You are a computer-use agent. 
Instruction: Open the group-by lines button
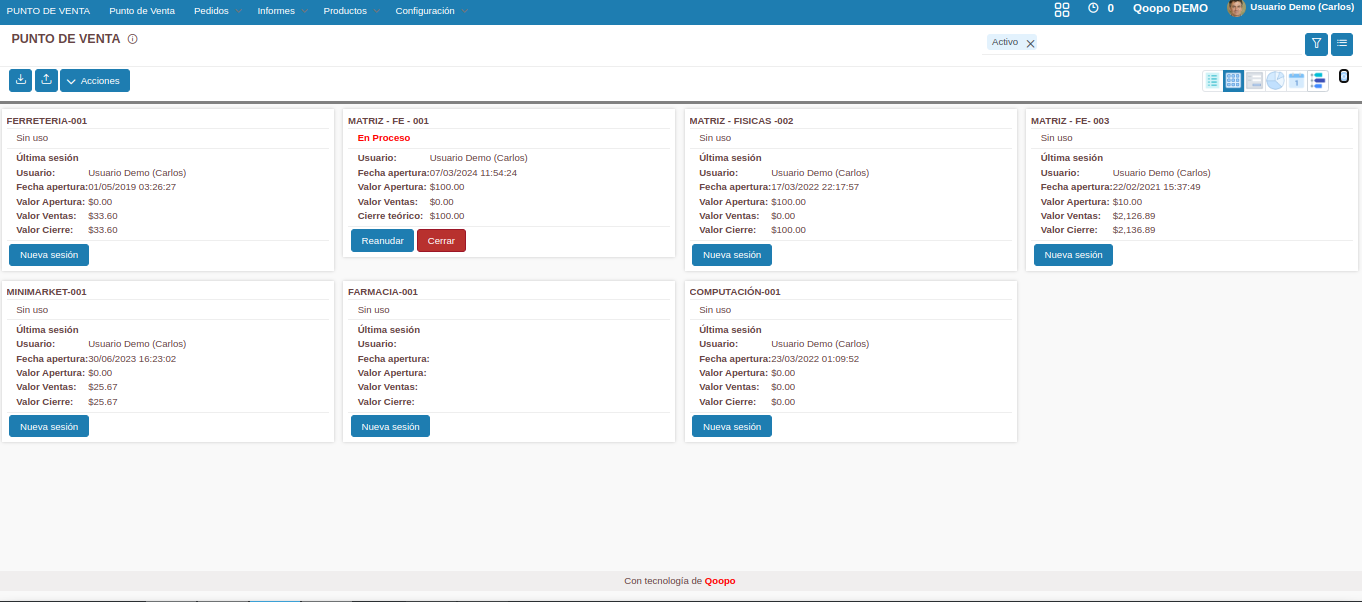click(1342, 43)
